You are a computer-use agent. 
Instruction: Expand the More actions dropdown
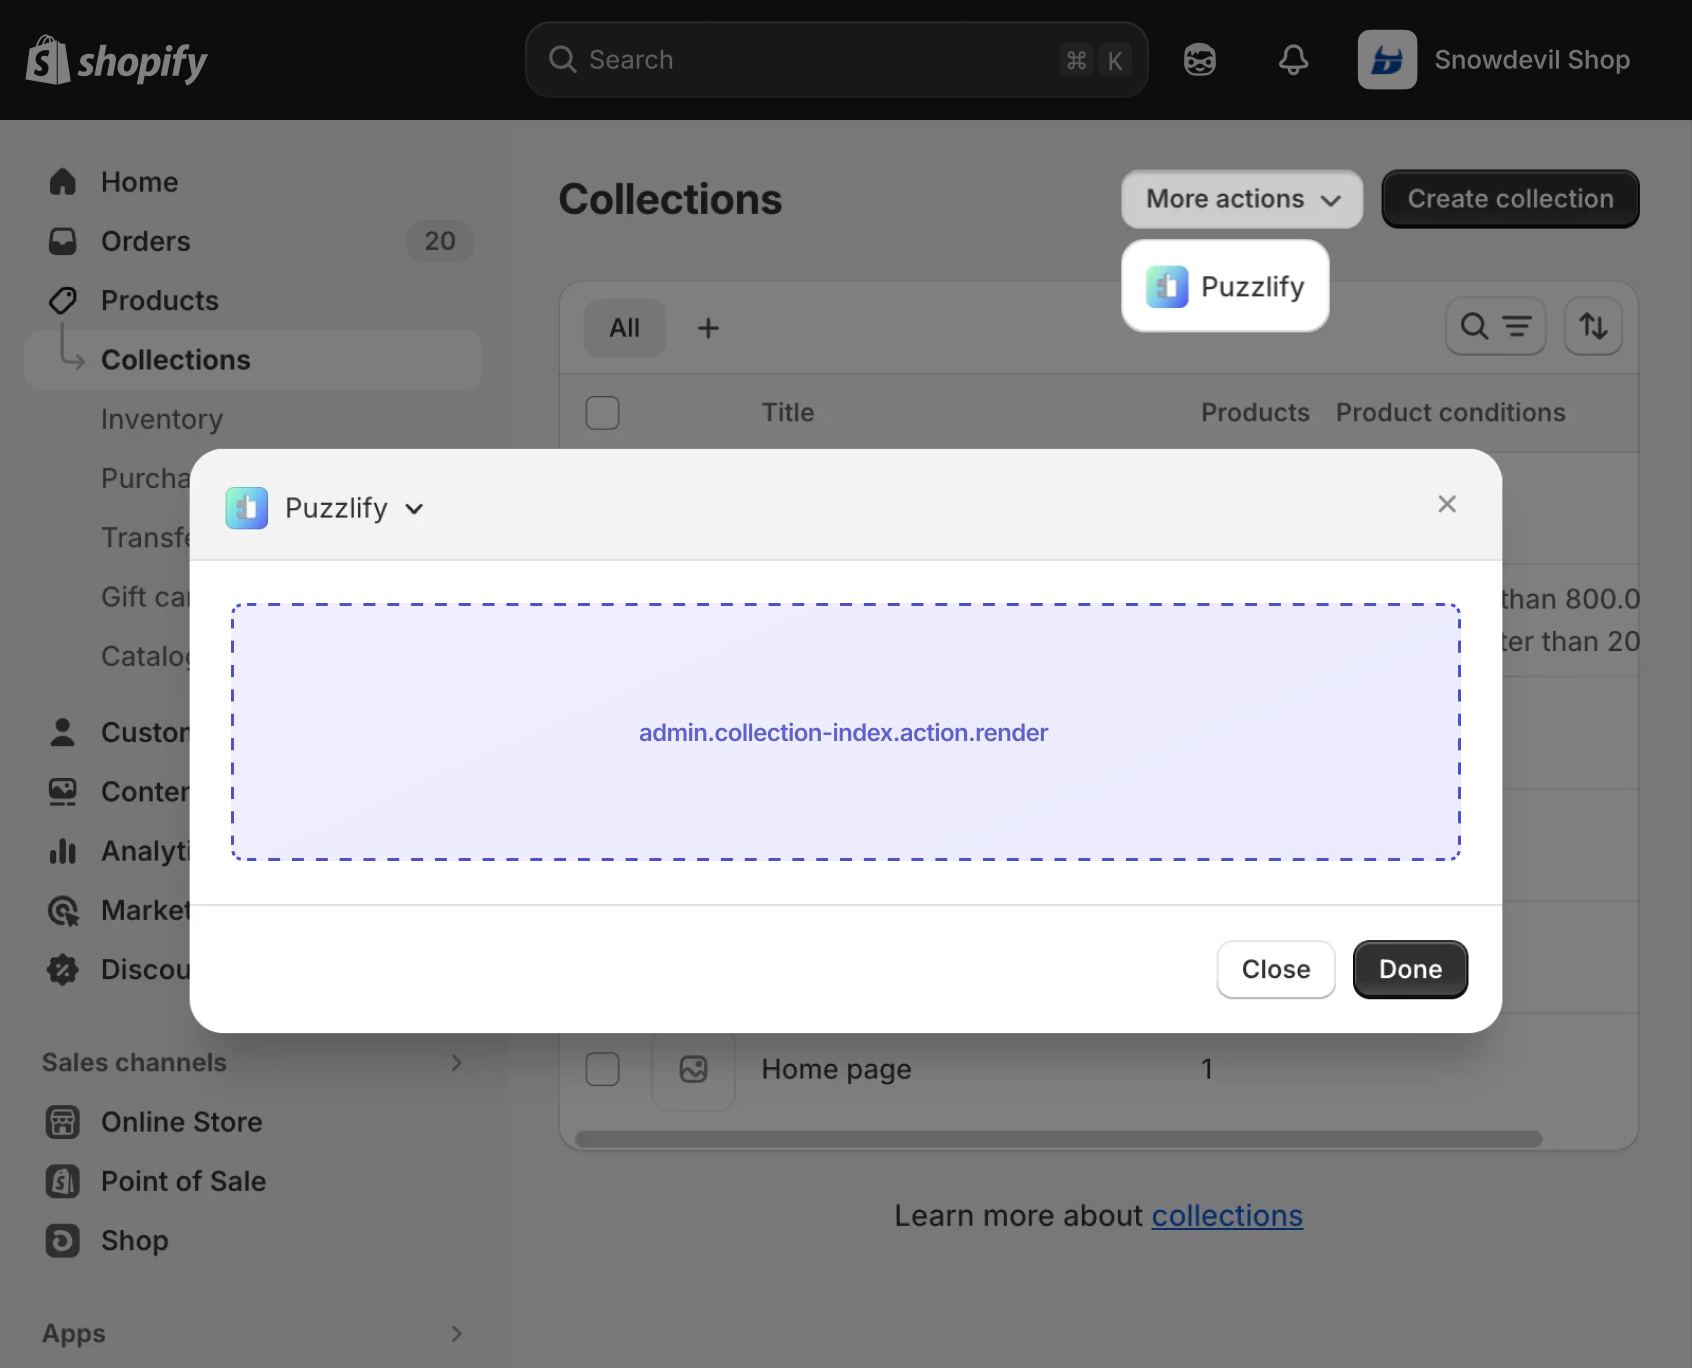tap(1242, 199)
